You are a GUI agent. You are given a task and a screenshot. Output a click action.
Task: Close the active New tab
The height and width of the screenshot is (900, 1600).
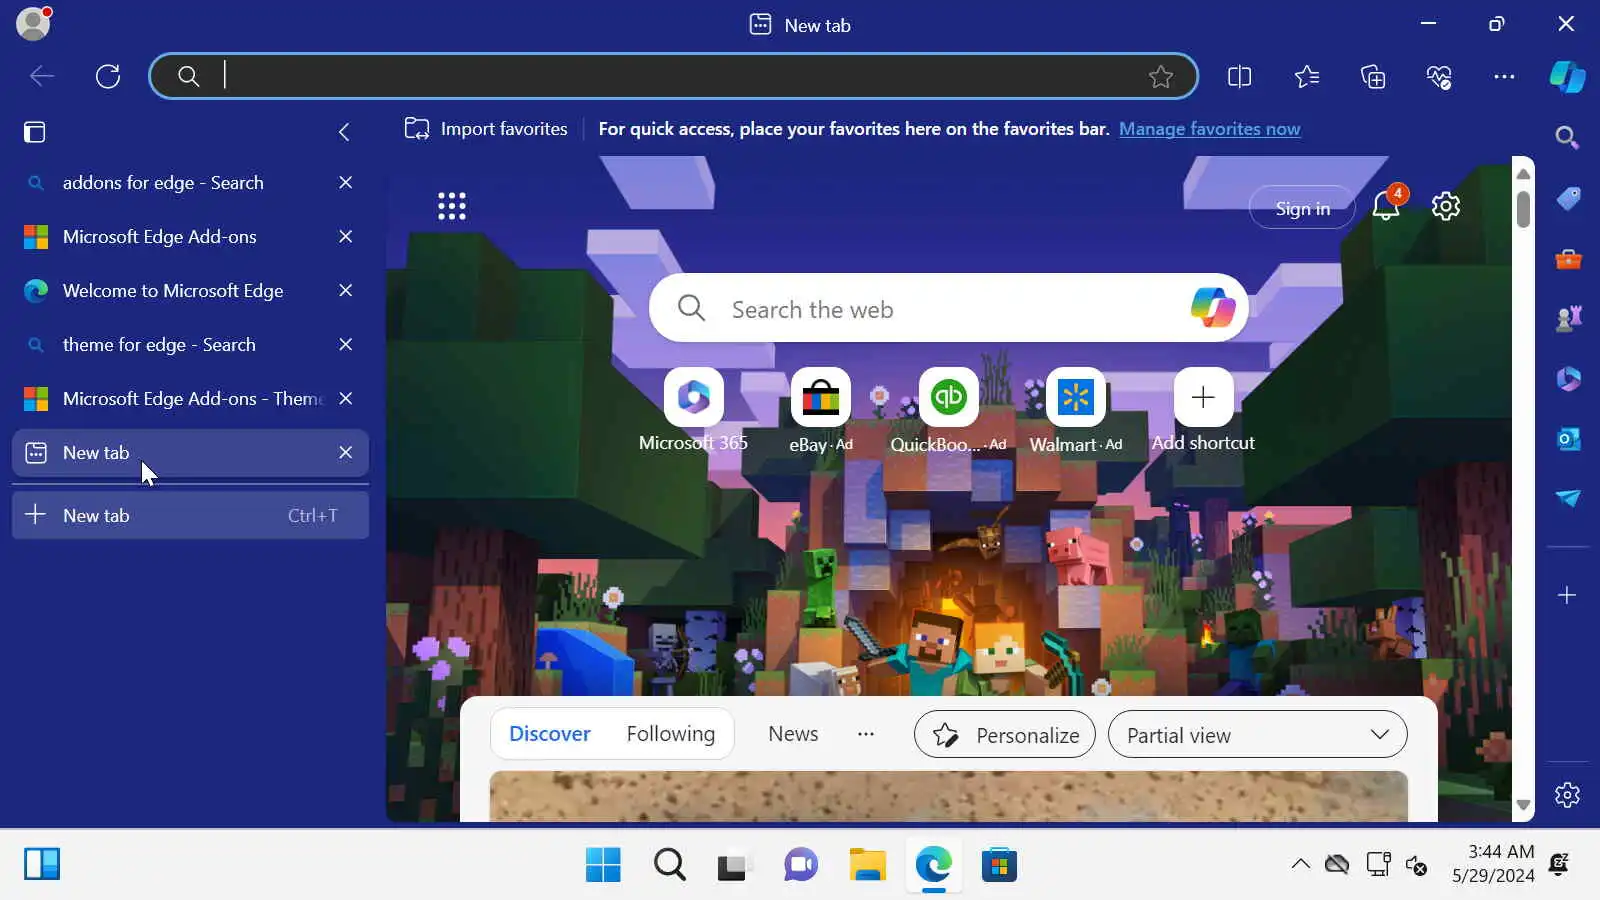coord(345,453)
